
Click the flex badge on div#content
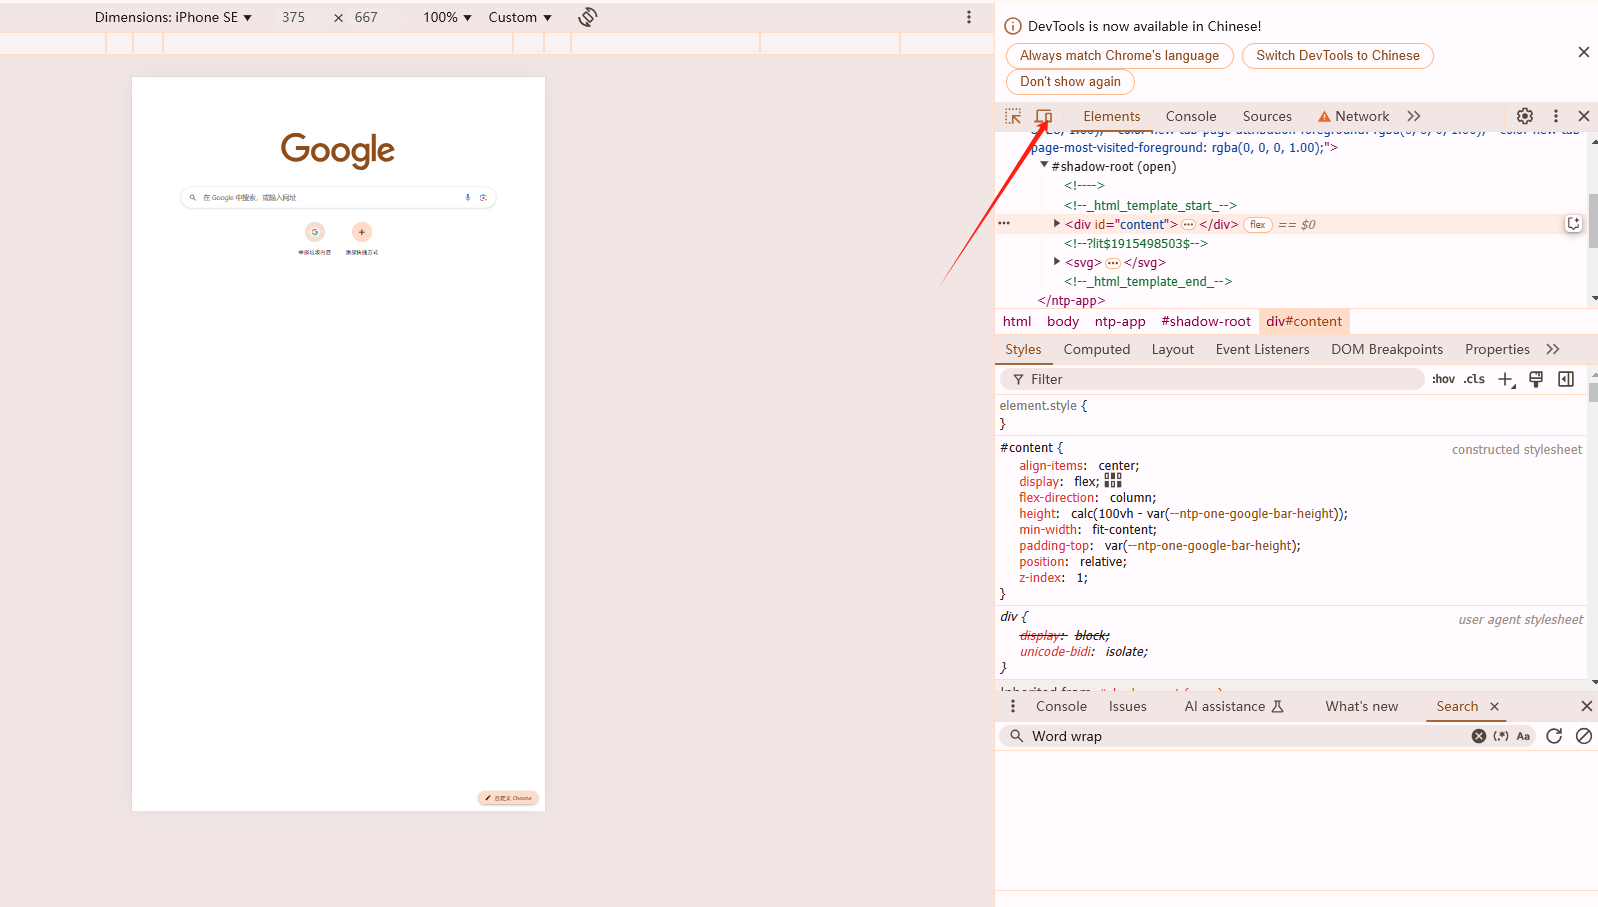[1258, 225]
